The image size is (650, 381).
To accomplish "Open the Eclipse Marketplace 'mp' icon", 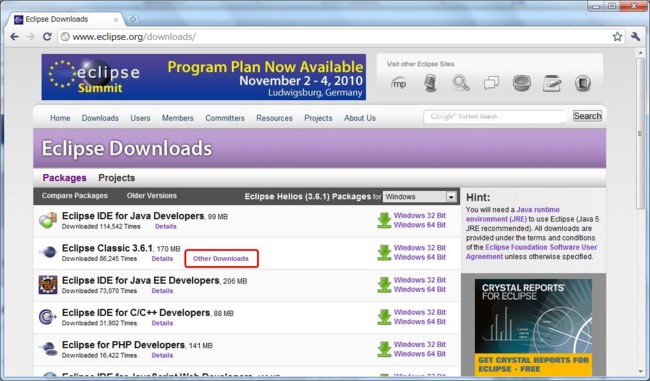I will point(399,83).
